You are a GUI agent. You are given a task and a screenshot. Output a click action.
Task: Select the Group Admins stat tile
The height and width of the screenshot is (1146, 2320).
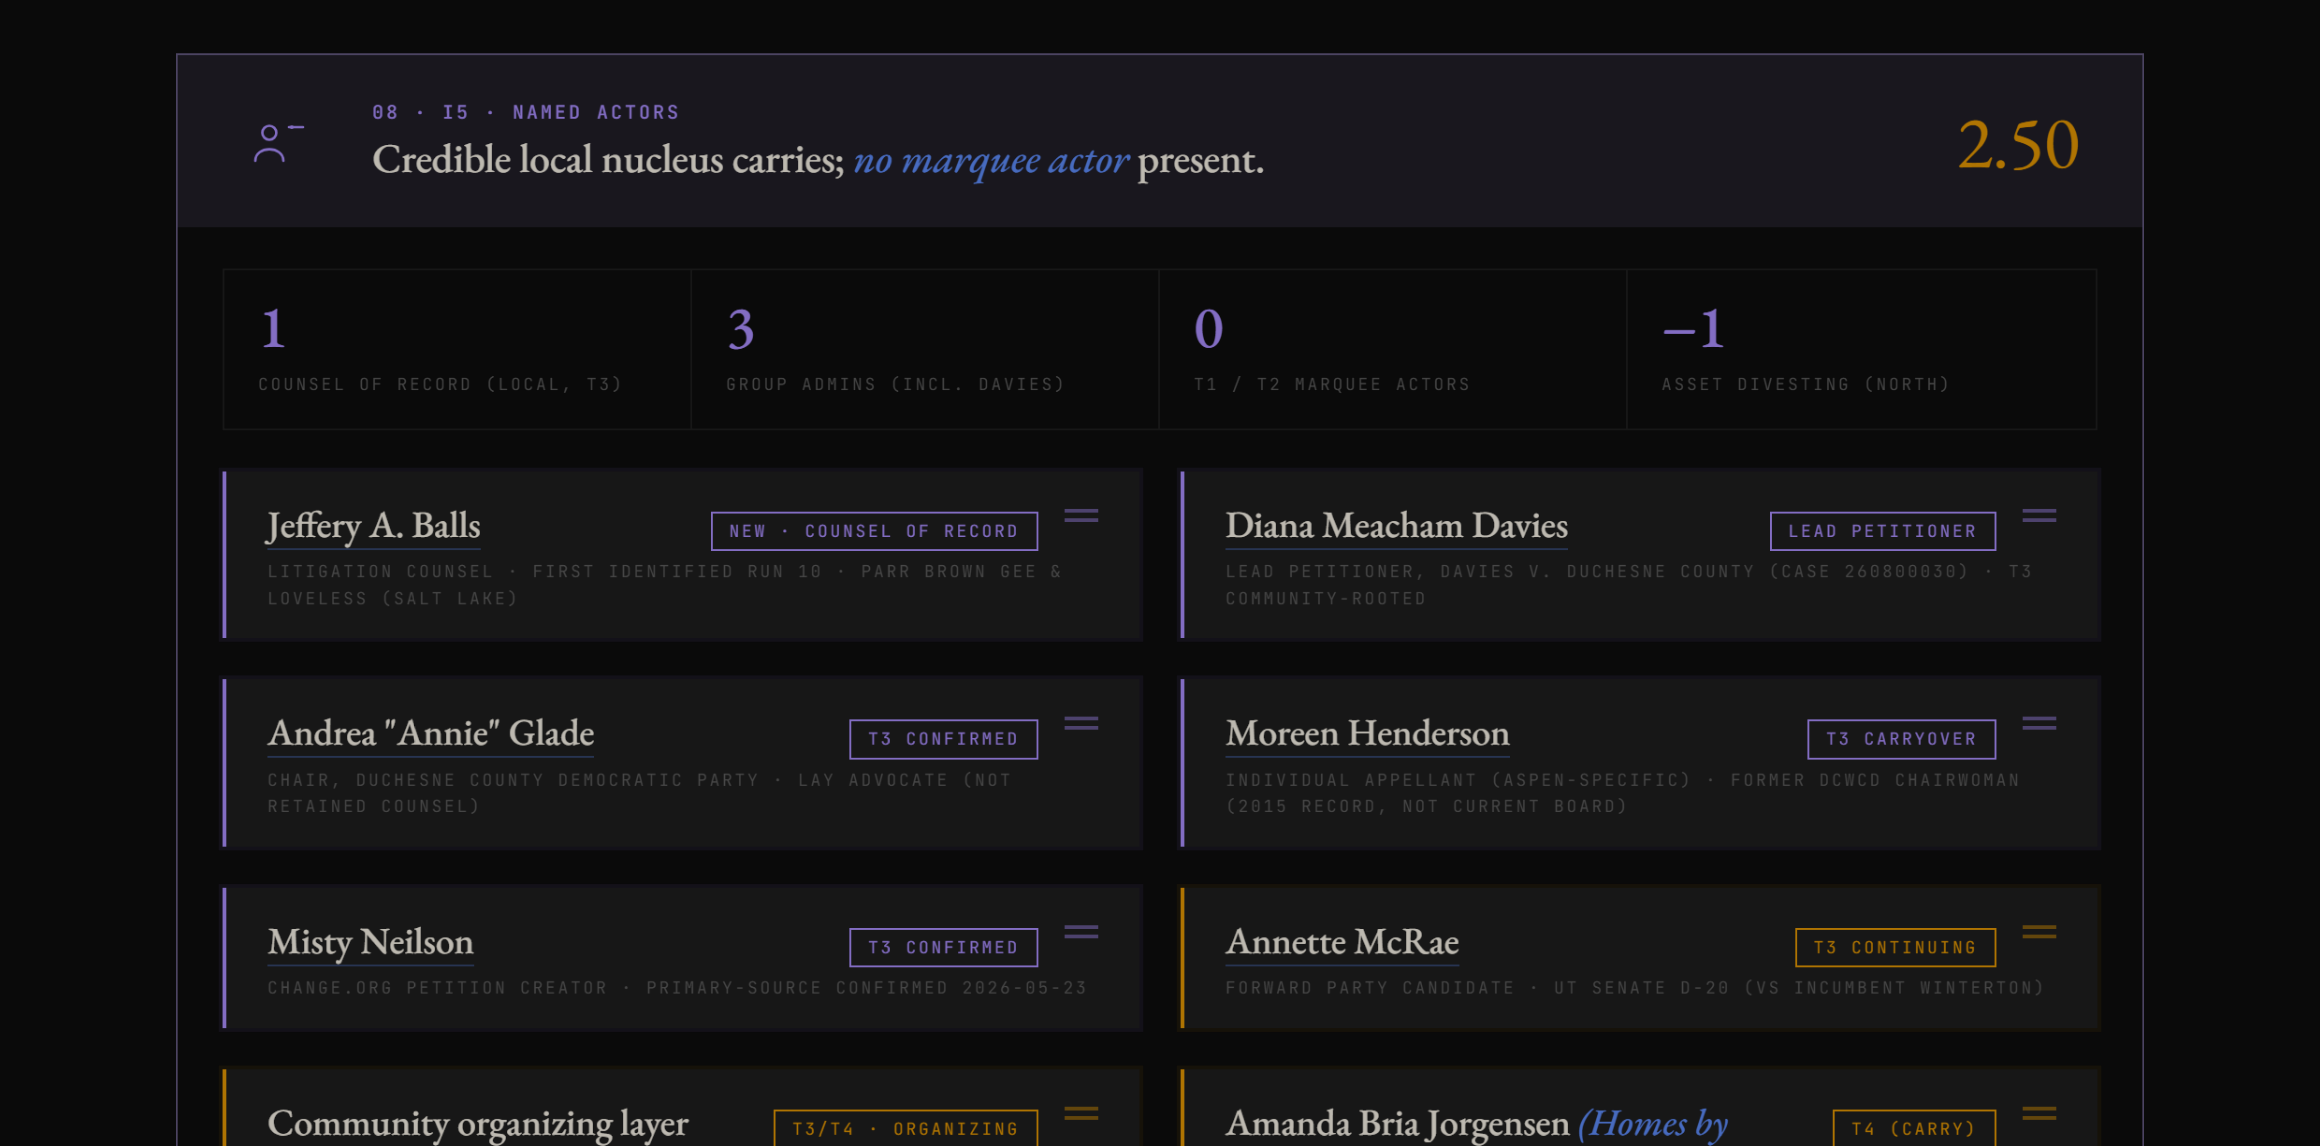pyautogui.click(x=925, y=349)
